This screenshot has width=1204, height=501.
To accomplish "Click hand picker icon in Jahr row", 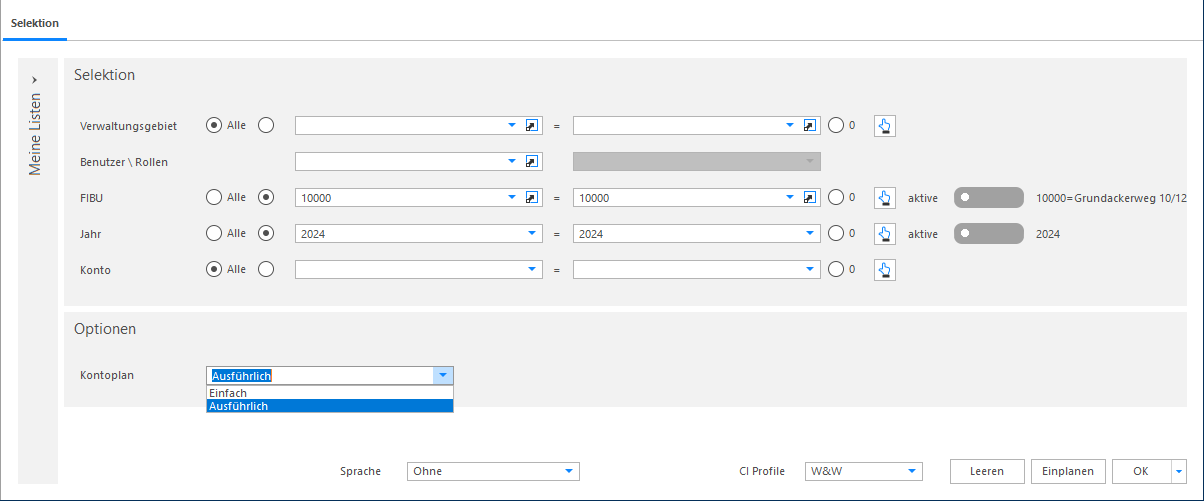I will pos(885,234).
